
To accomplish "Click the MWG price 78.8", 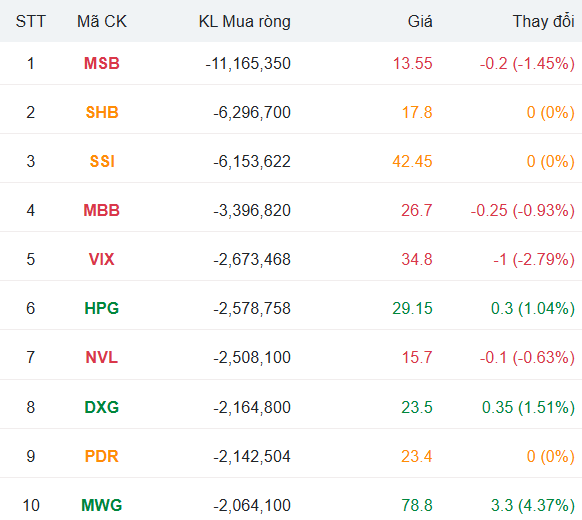I will click(417, 505).
